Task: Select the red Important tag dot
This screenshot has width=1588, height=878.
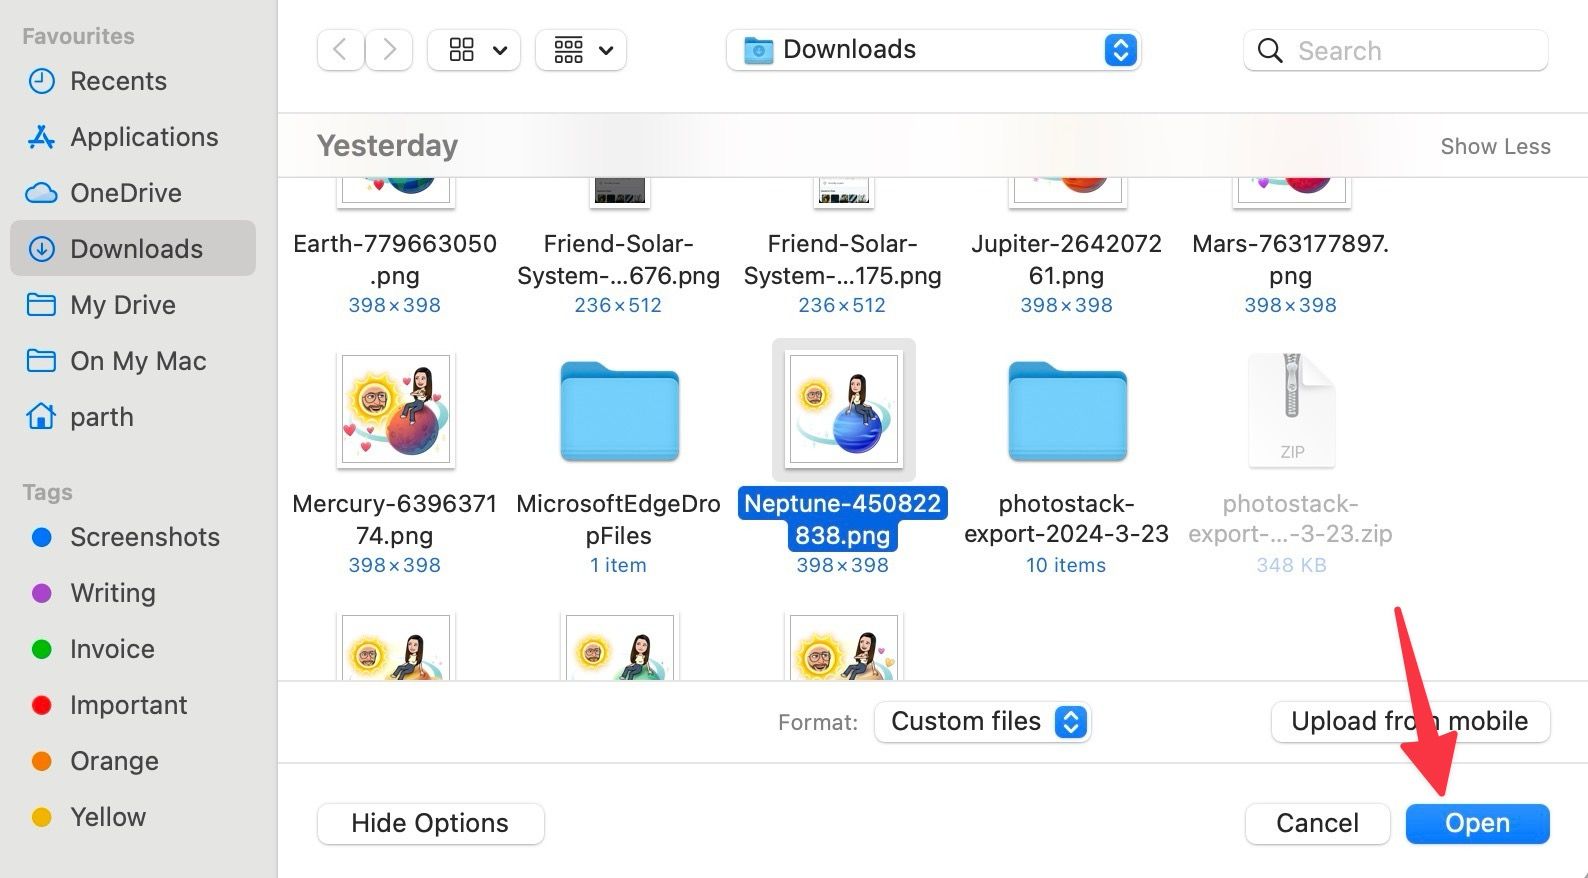Action: click(42, 706)
